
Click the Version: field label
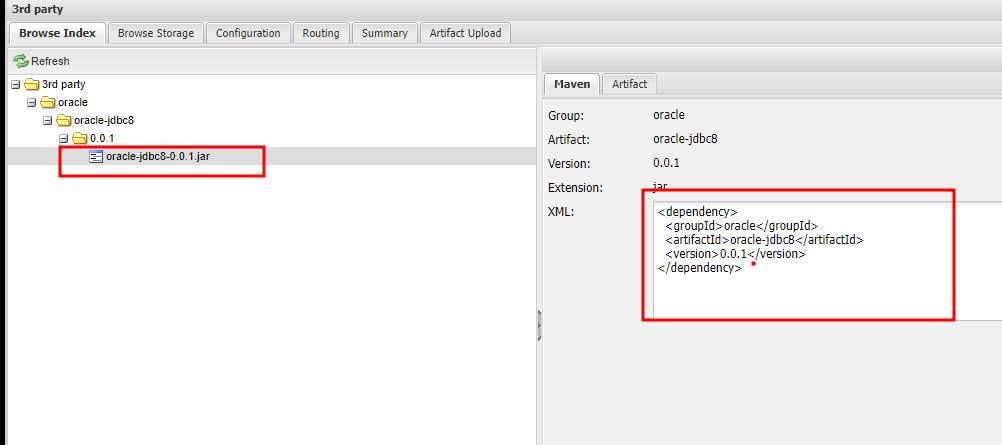[569, 164]
